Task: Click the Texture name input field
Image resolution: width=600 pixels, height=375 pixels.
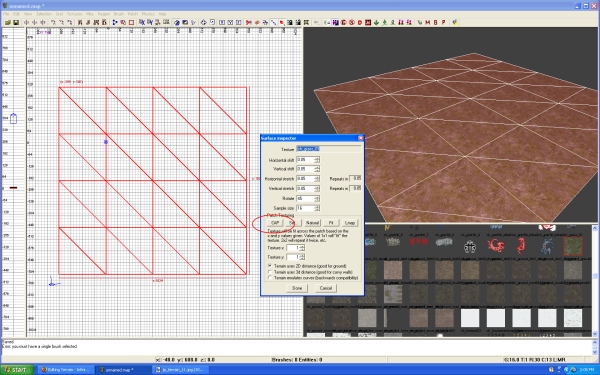Action: click(x=329, y=149)
